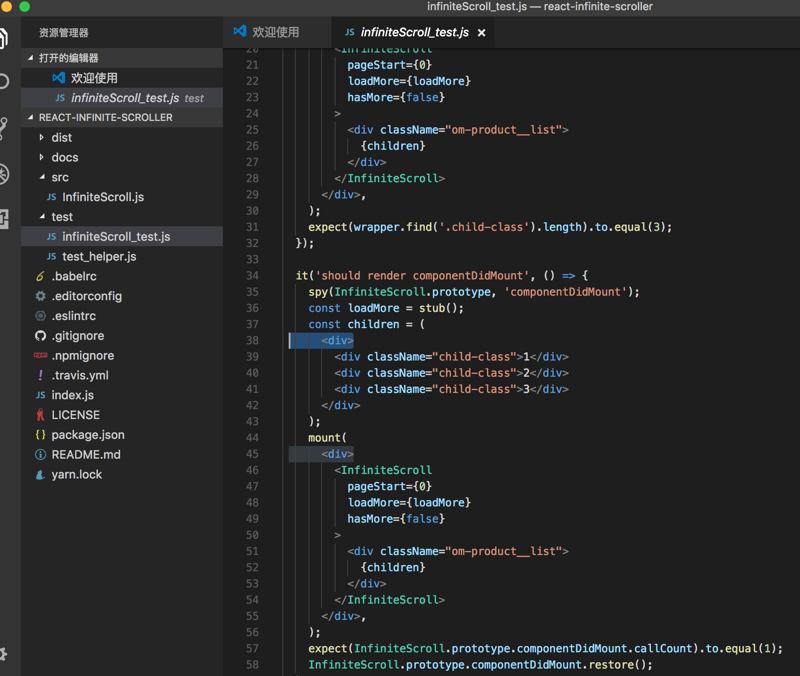Expand the dist folder
This screenshot has width=800, height=676.
click(x=61, y=137)
